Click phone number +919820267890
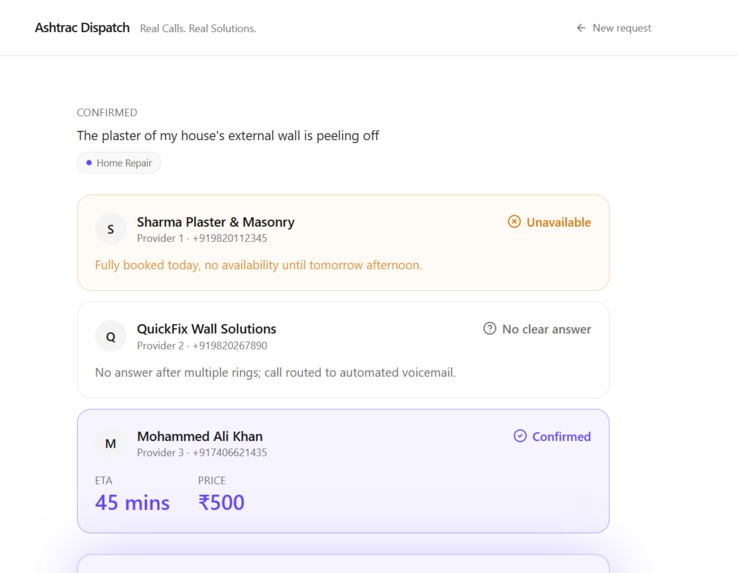This screenshot has height=573, width=738. click(x=230, y=346)
